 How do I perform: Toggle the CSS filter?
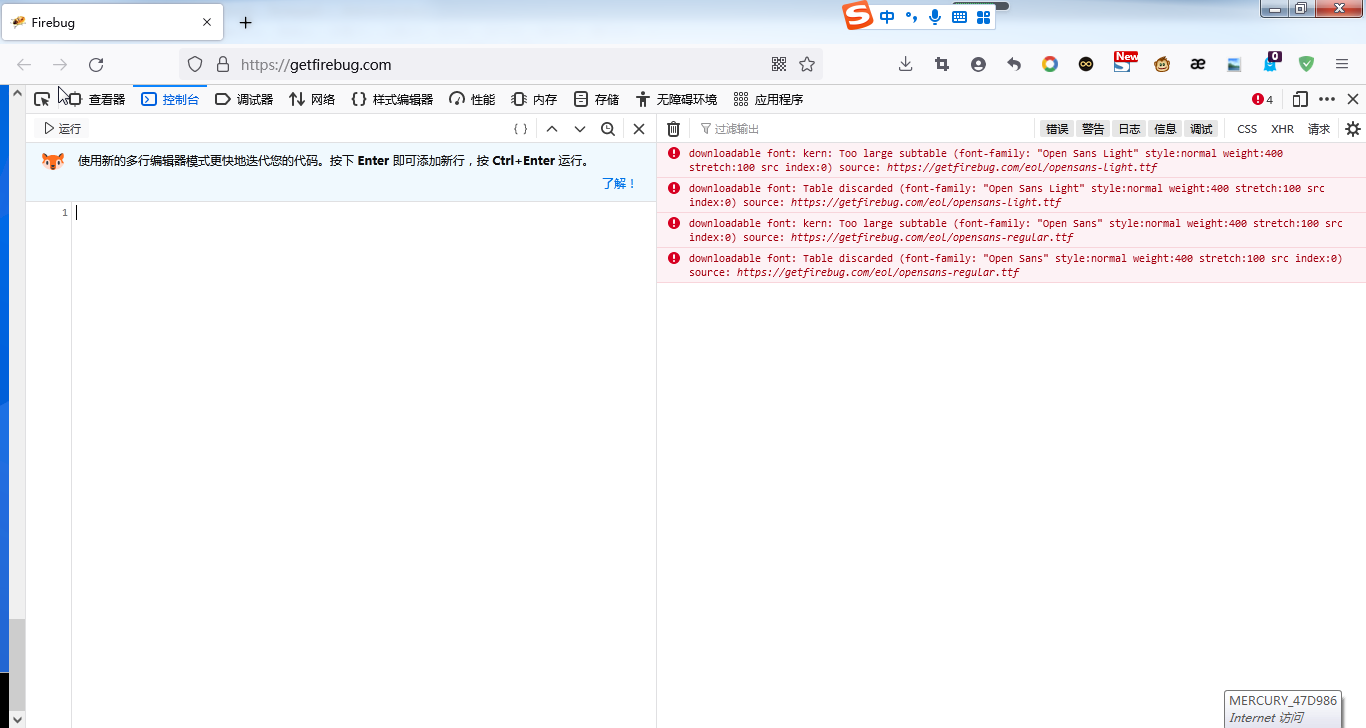[x=1247, y=129]
